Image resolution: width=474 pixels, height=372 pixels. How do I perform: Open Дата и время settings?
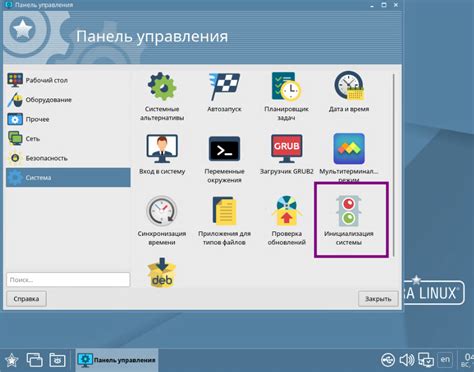click(x=349, y=92)
